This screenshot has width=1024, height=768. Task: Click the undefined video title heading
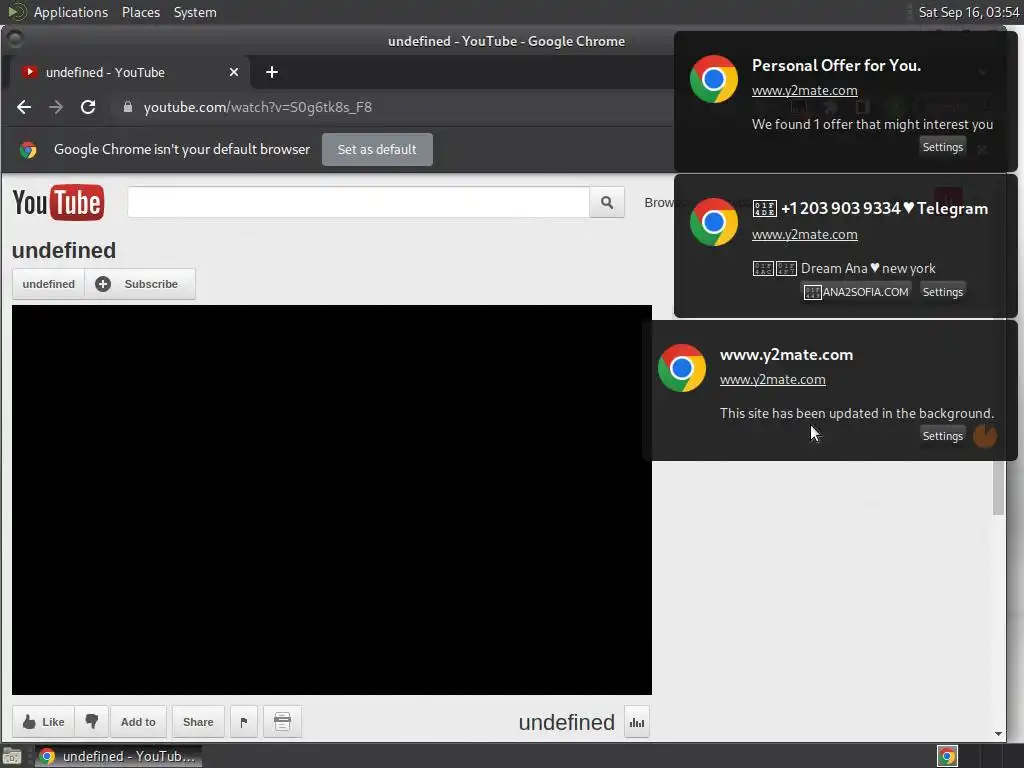click(x=64, y=250)
